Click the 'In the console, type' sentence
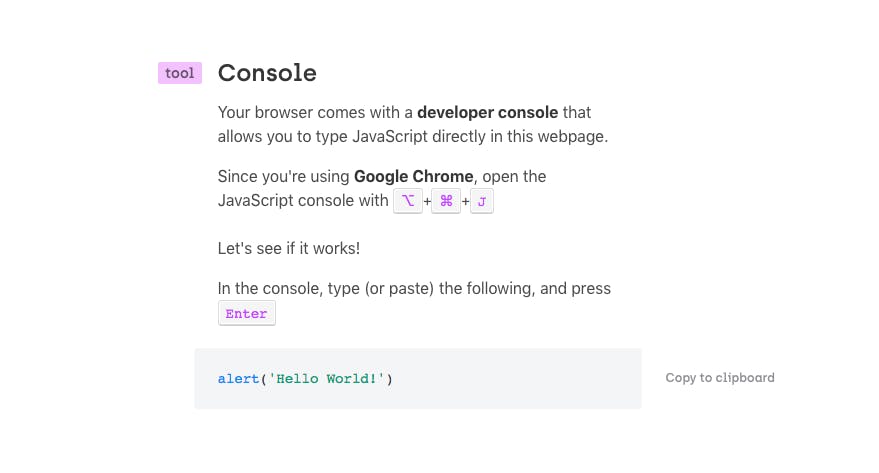The height and width of the screenshot is (473, 879). click(414, 288)
